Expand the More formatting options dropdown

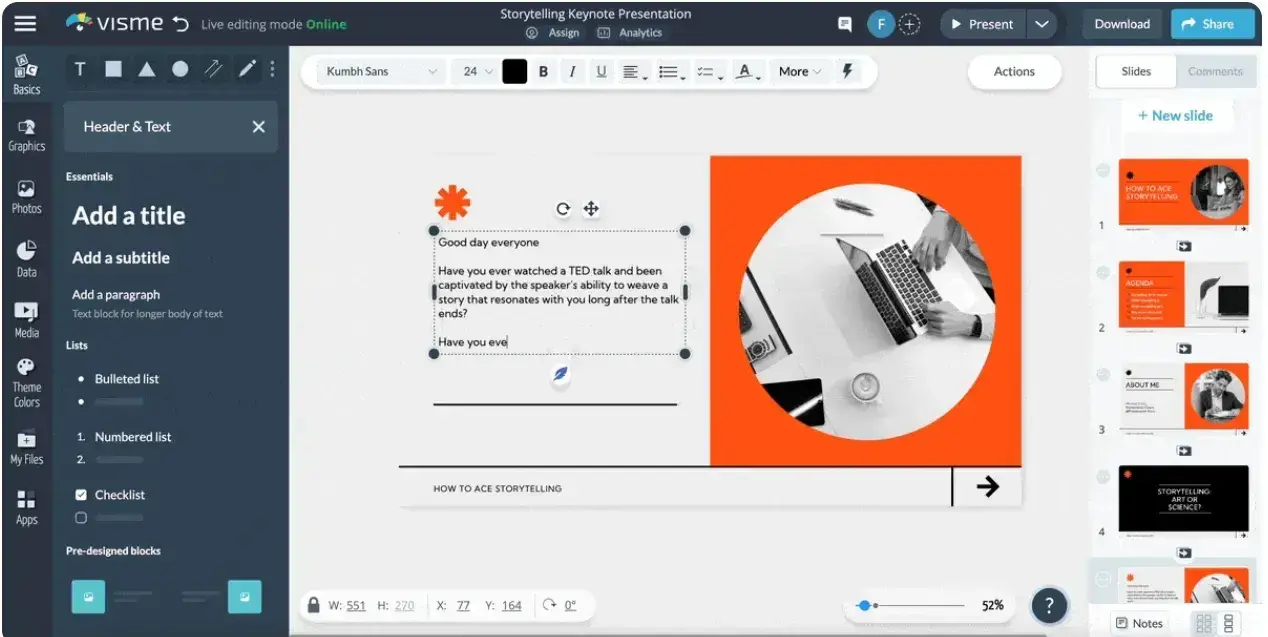click(800, 71)
